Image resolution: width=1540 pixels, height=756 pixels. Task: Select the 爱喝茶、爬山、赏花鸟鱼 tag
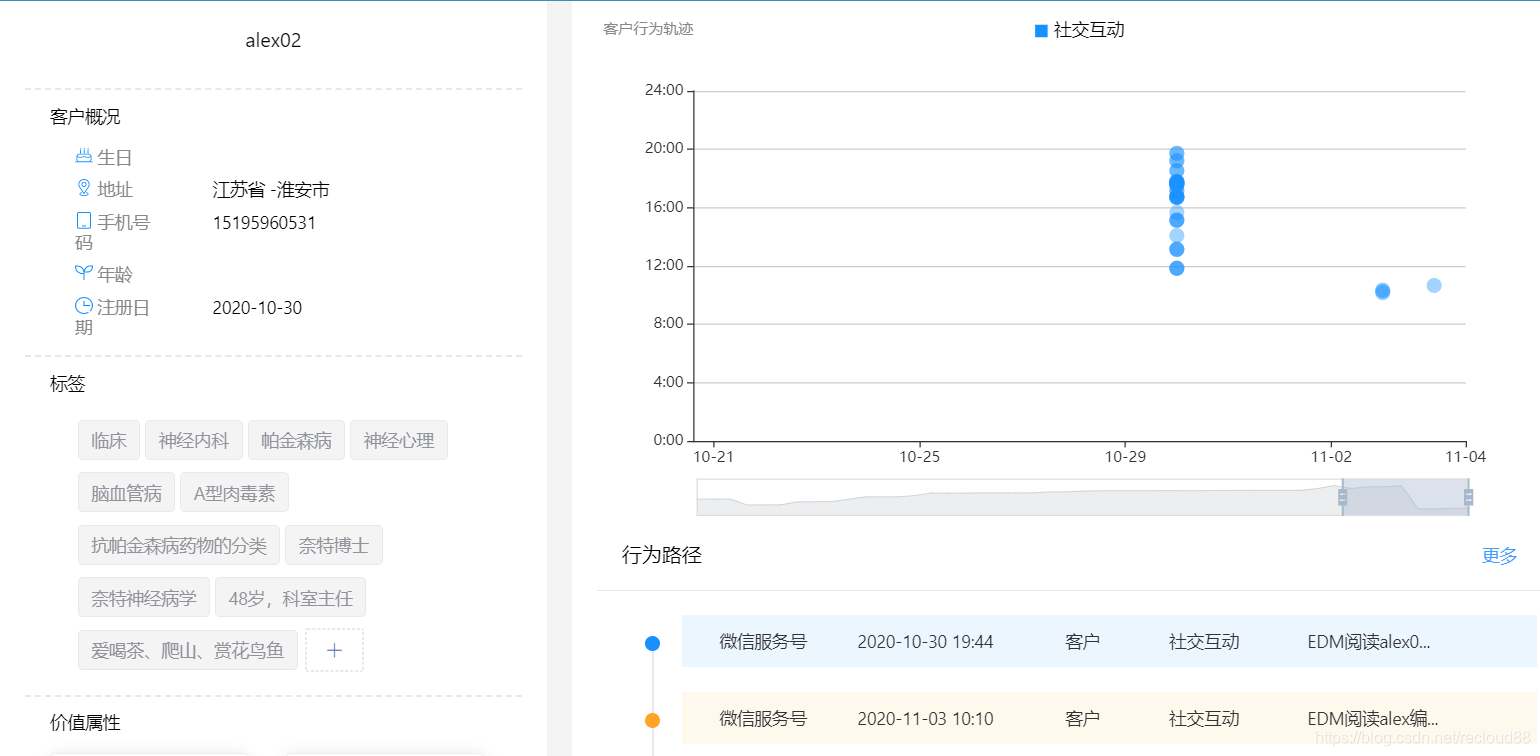pos(188,650)
